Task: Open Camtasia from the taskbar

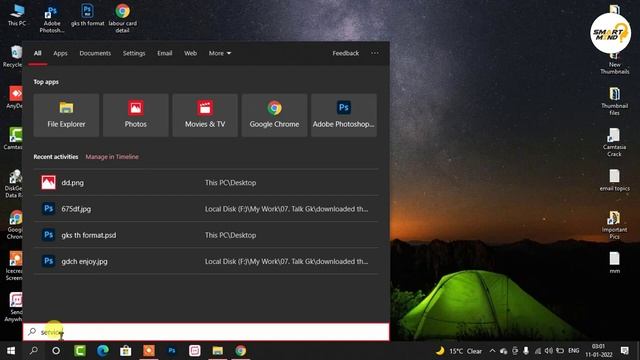Action: point(80,351)
